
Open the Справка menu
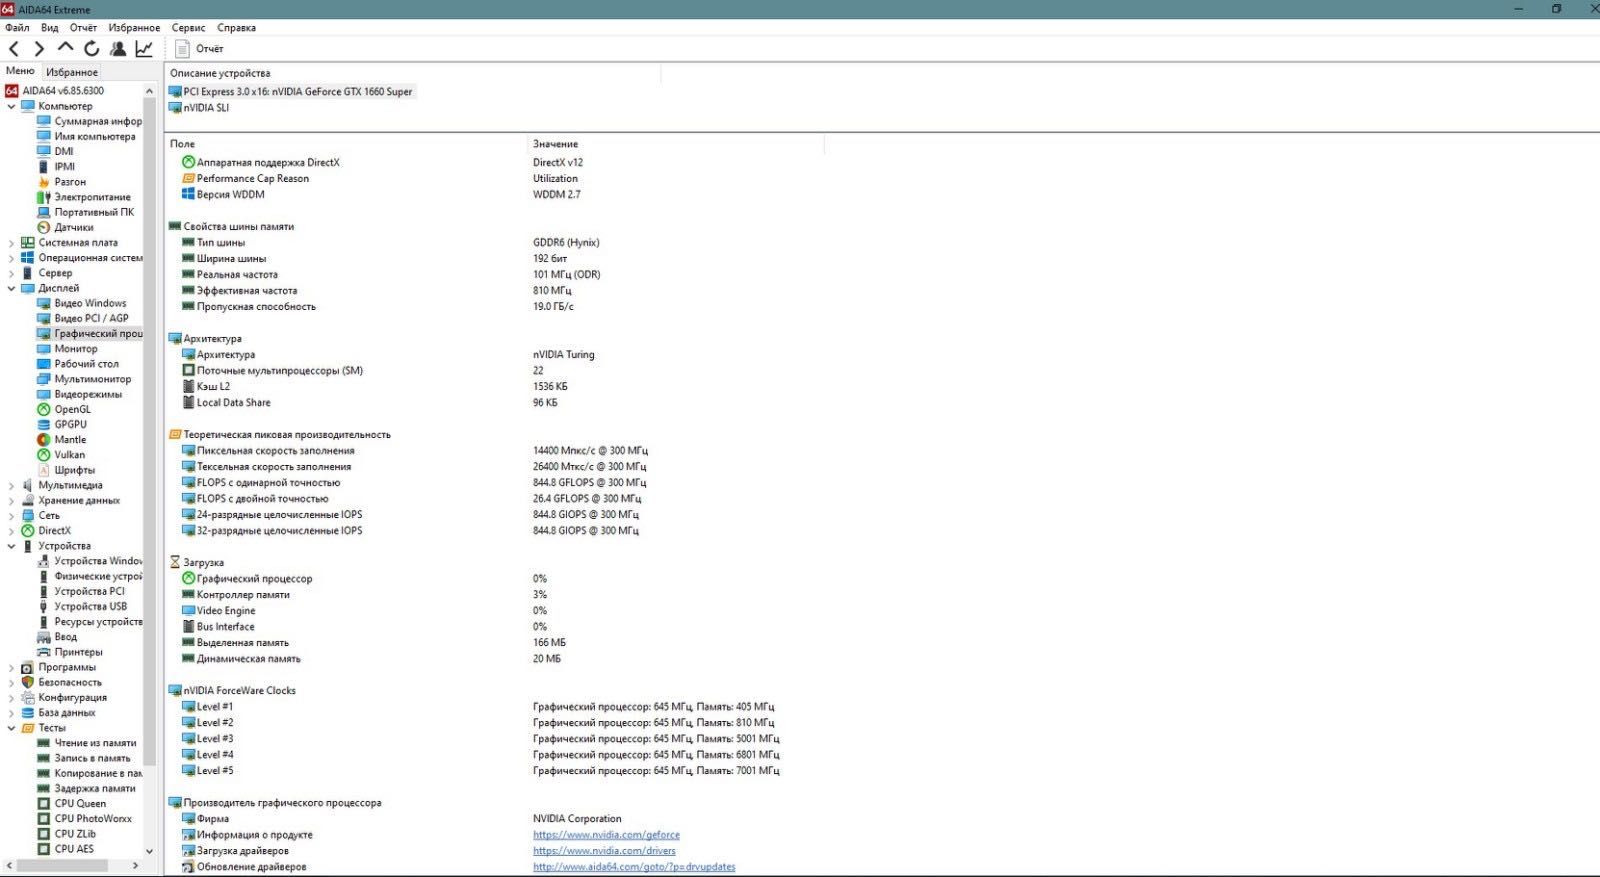tap(236, 28)
